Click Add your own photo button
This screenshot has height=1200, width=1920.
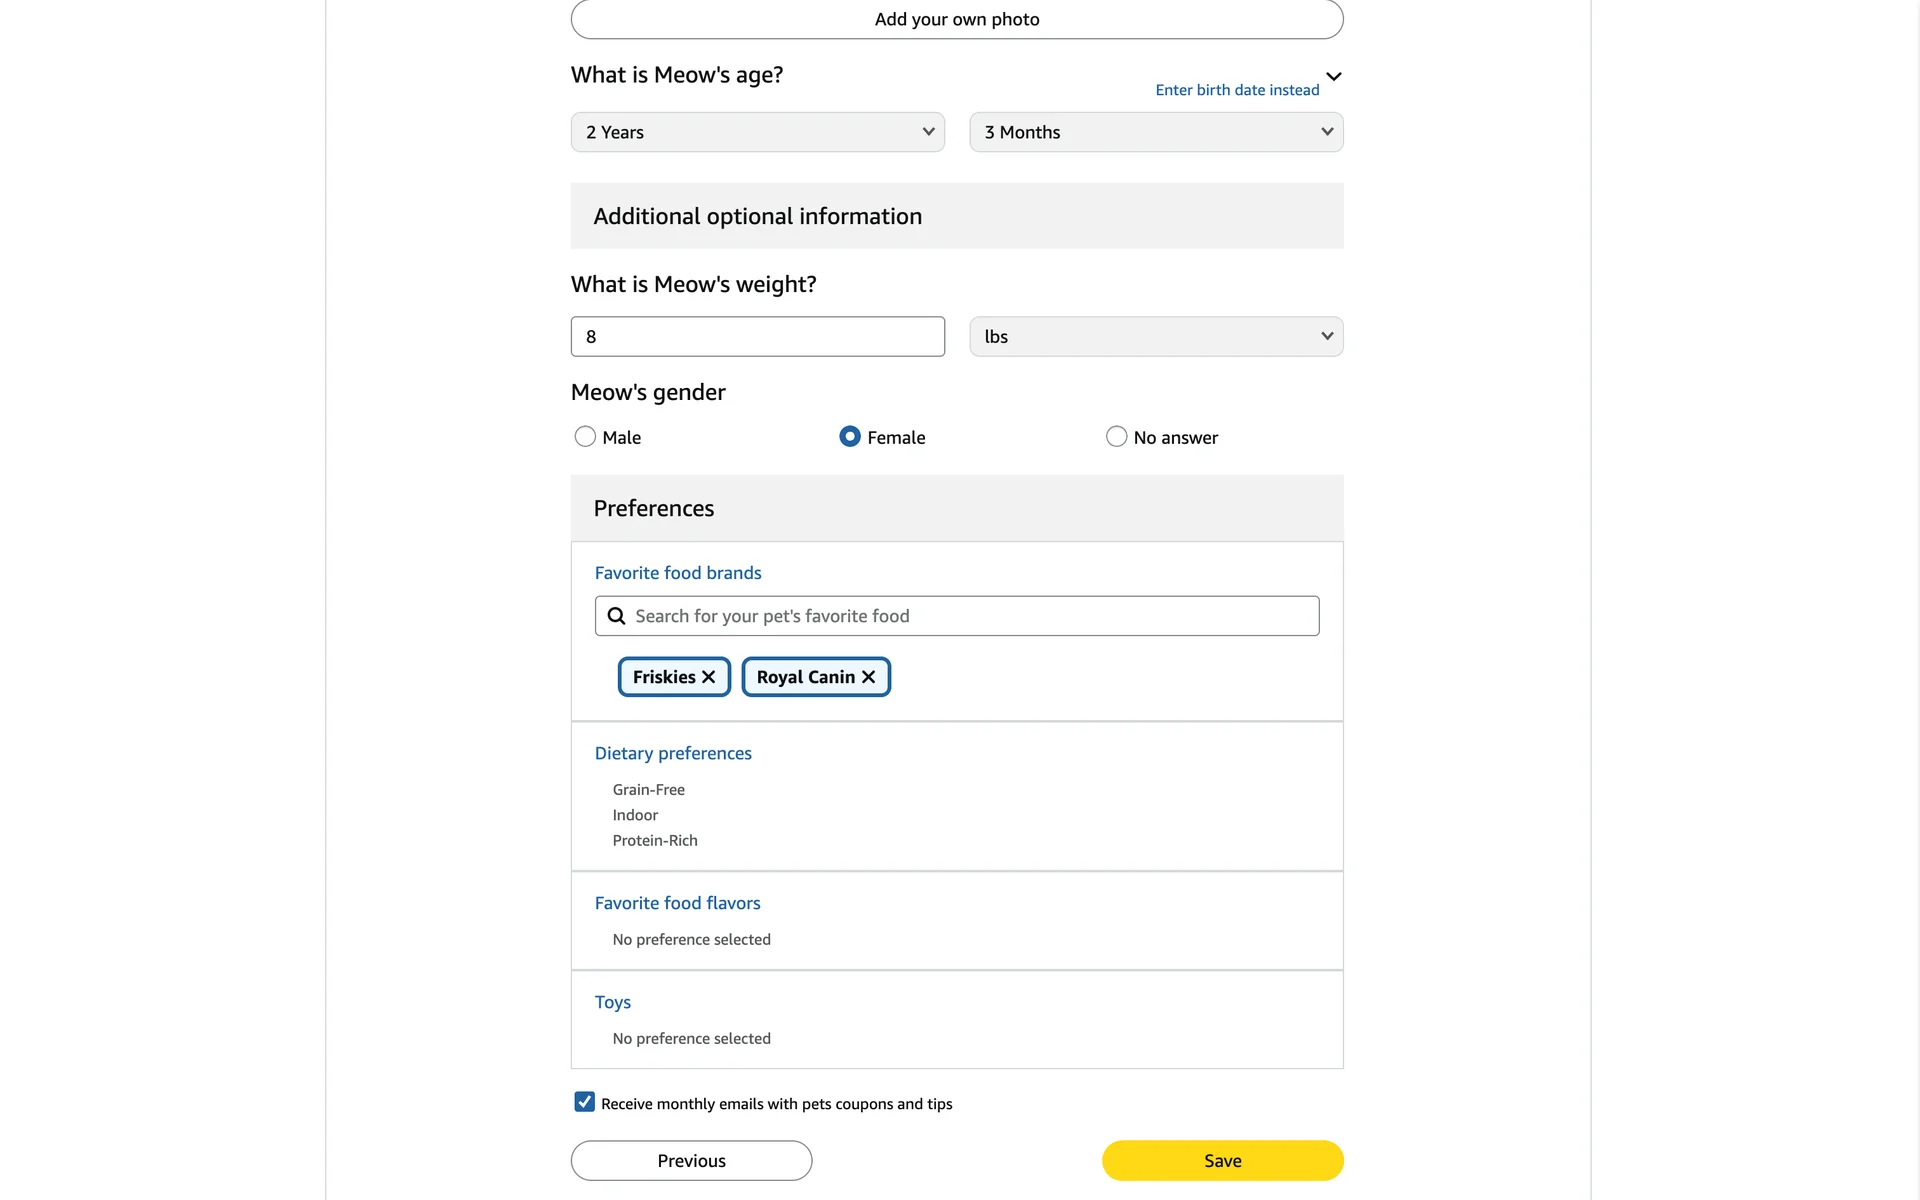956,19
